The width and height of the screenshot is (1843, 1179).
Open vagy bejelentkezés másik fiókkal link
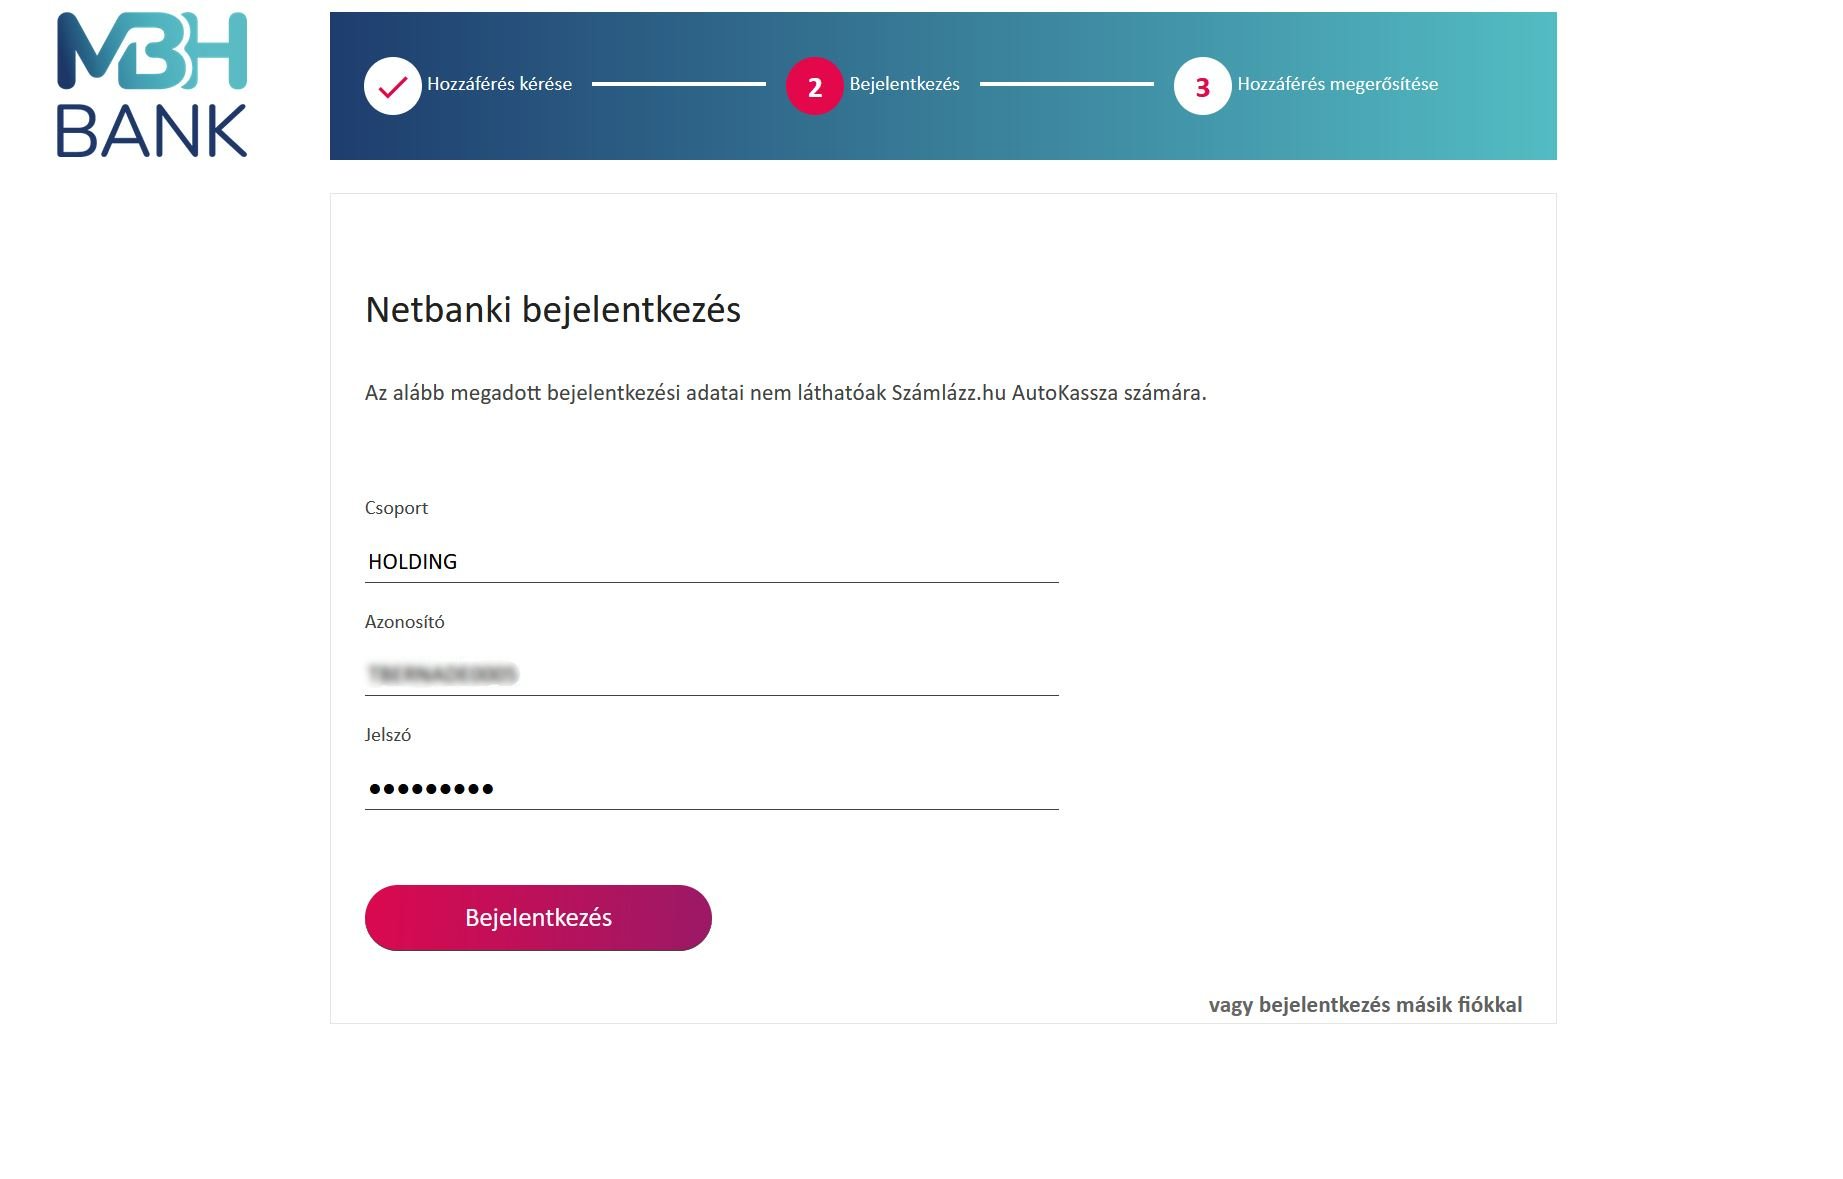click(1365, 1004)
